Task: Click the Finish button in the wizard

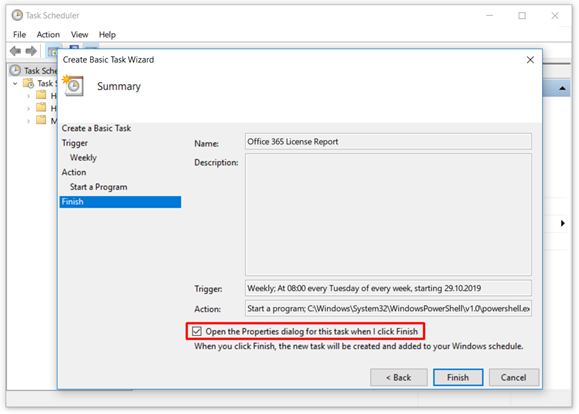Action: tap(458, 377)
